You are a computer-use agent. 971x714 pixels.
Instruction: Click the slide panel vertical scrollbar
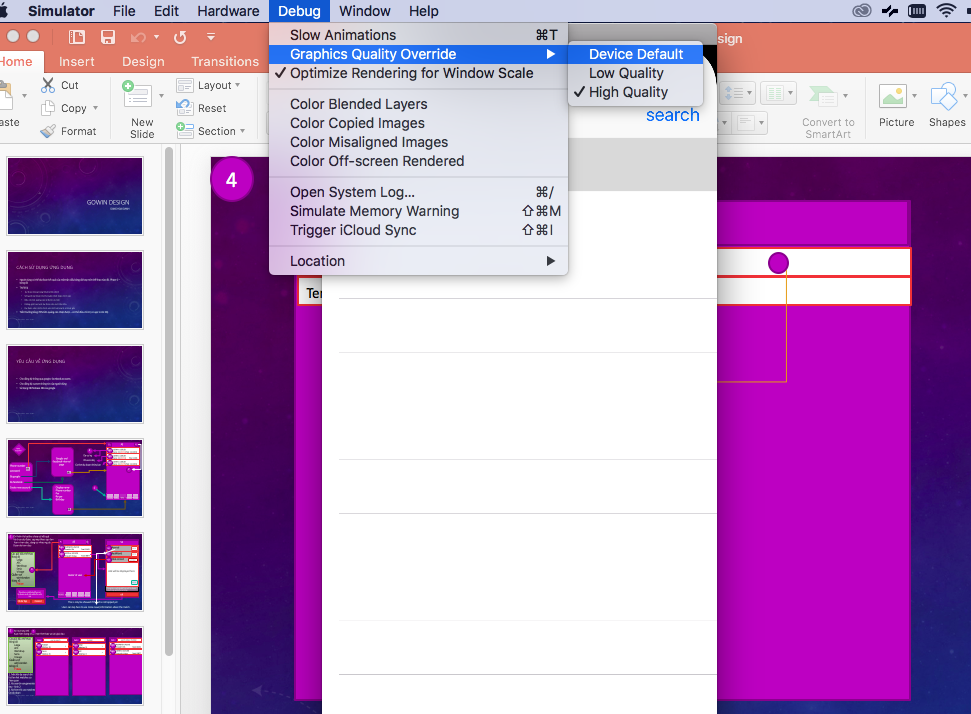169,401
